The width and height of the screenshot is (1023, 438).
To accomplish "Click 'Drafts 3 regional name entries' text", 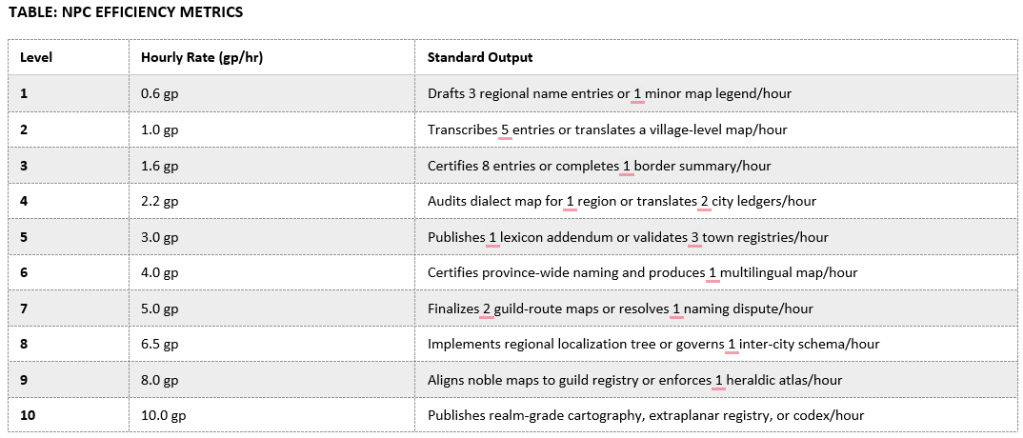I will [521, 93].
